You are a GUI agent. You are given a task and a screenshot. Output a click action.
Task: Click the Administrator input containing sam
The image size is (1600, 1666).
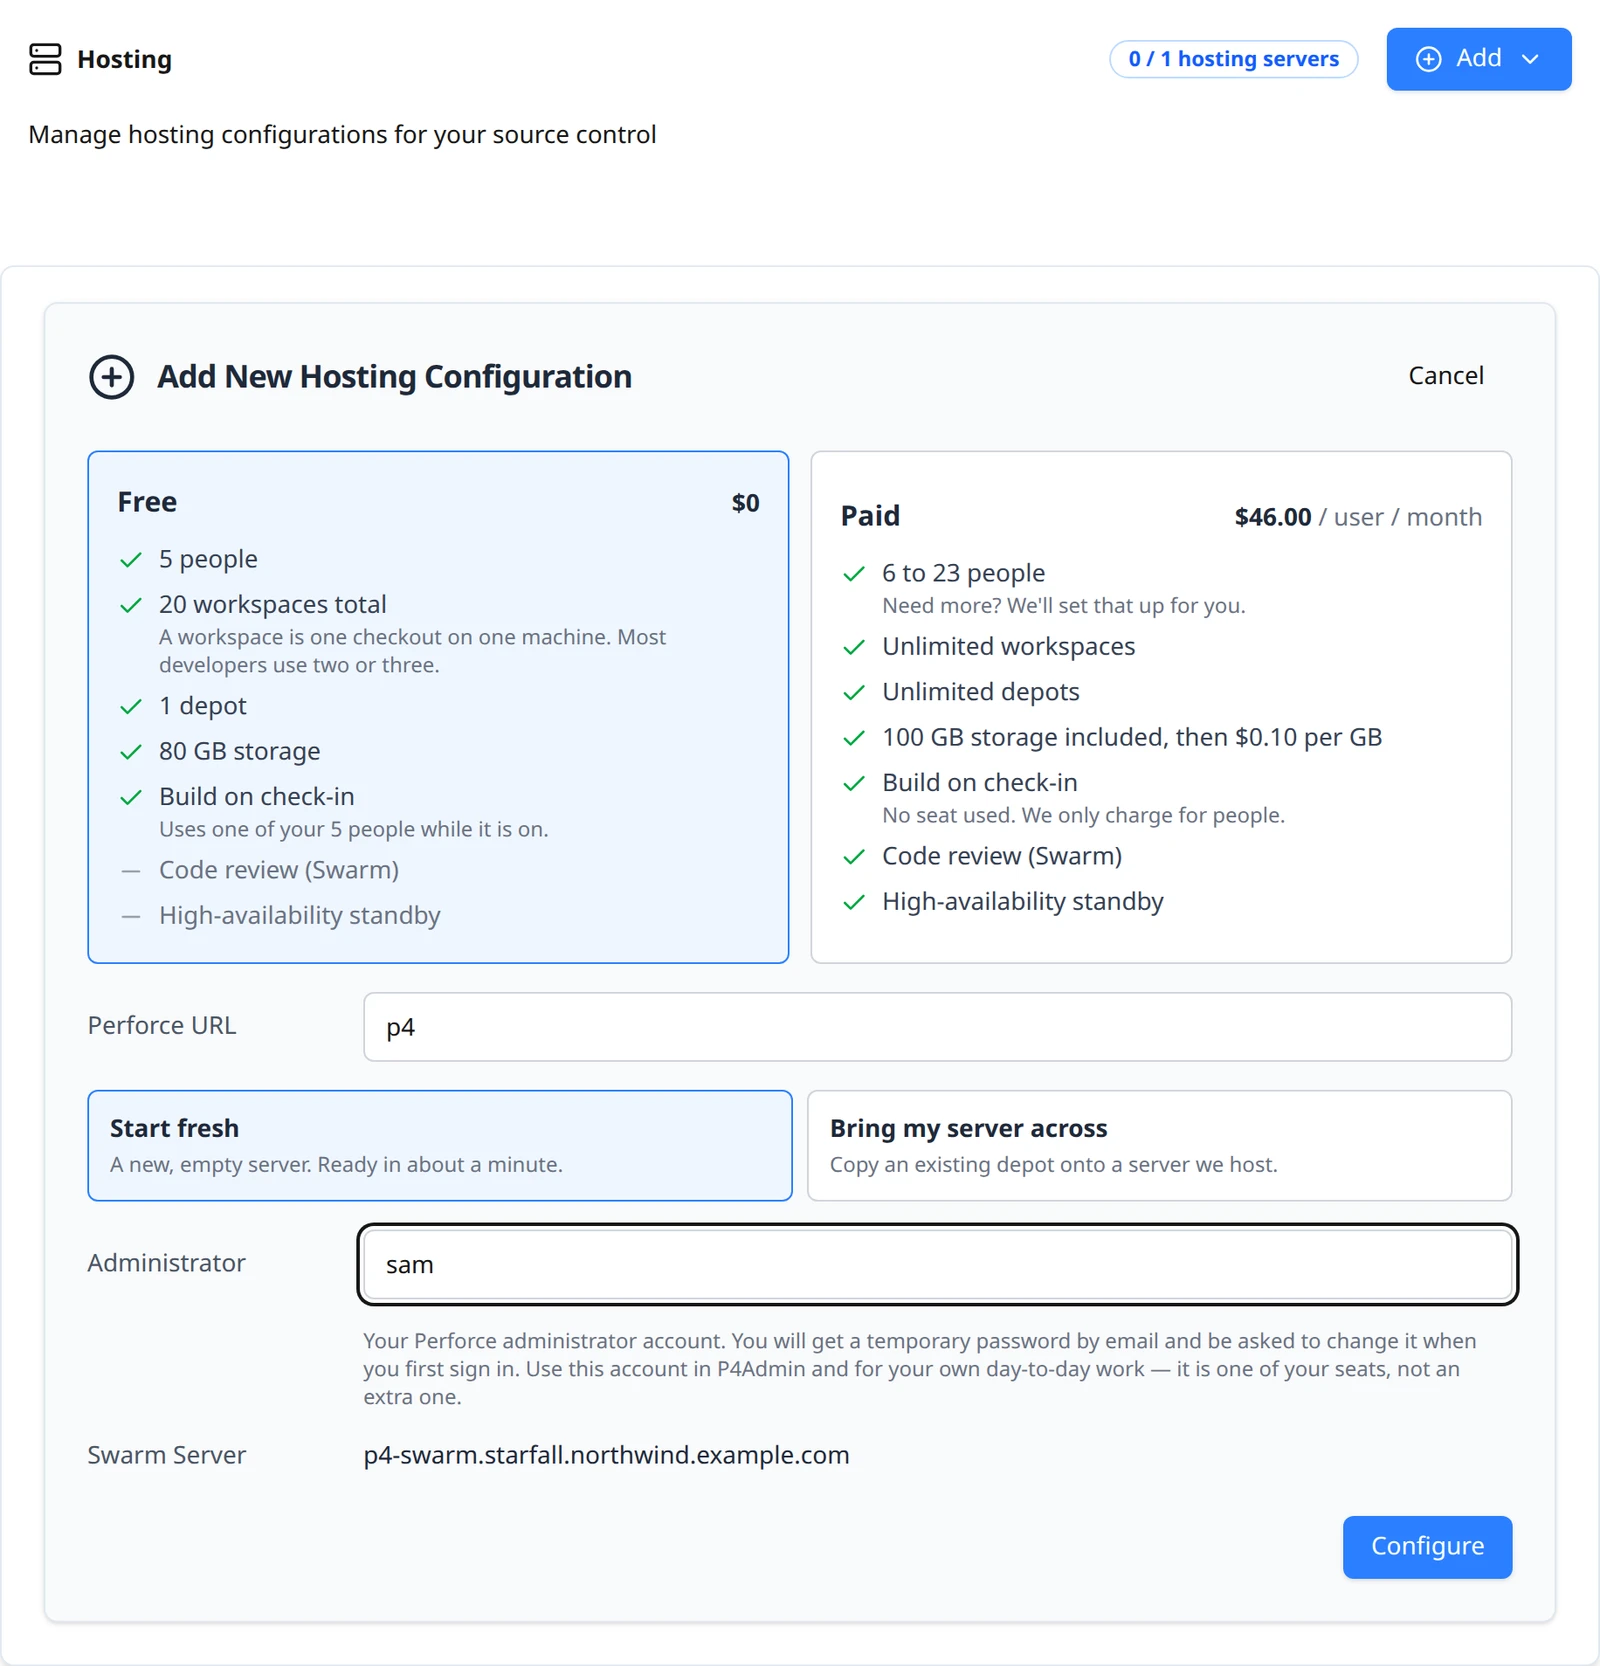point(937,1265)
